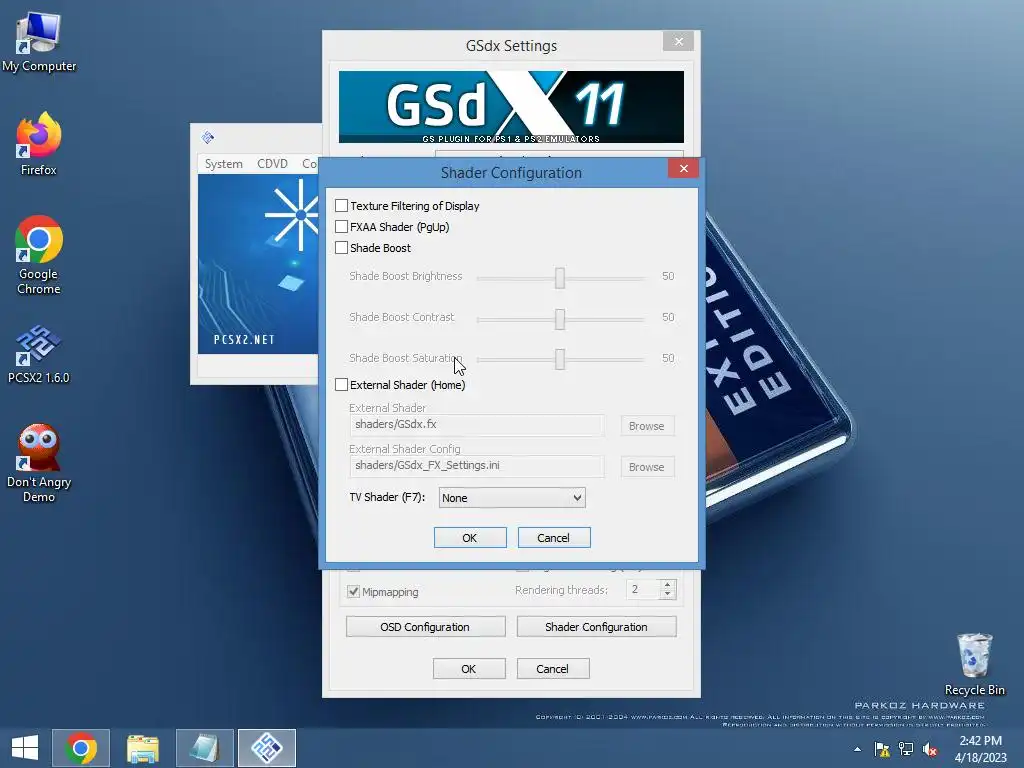Screen dimensions: 1024x768
Task: Select the PCSX2 taskbar button
Action: 266,748
